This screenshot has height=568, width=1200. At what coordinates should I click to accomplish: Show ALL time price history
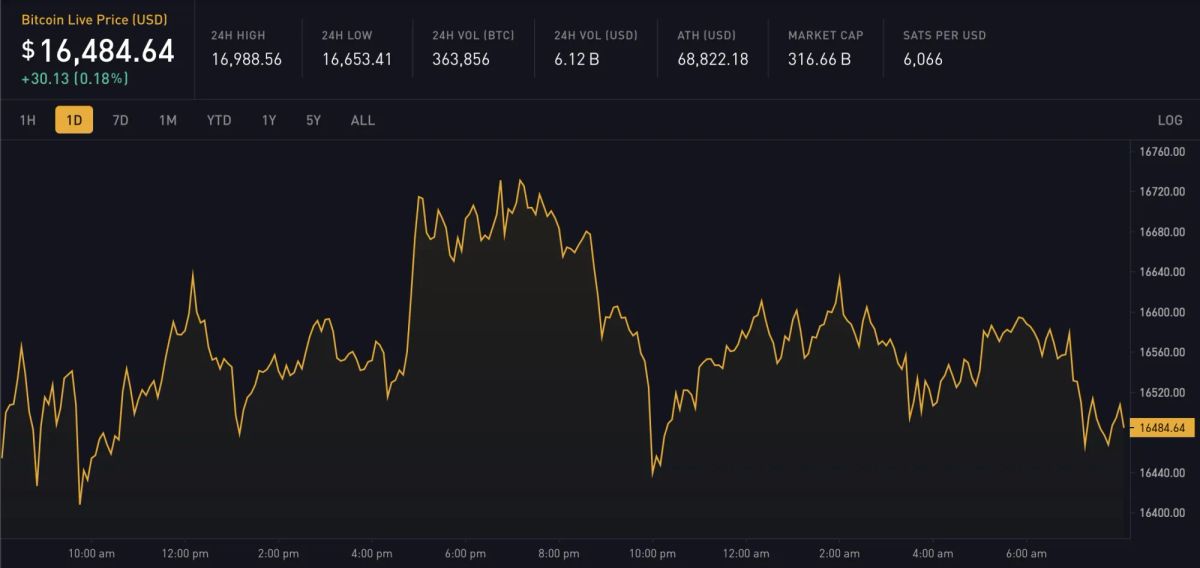click(x=363, y=120)
